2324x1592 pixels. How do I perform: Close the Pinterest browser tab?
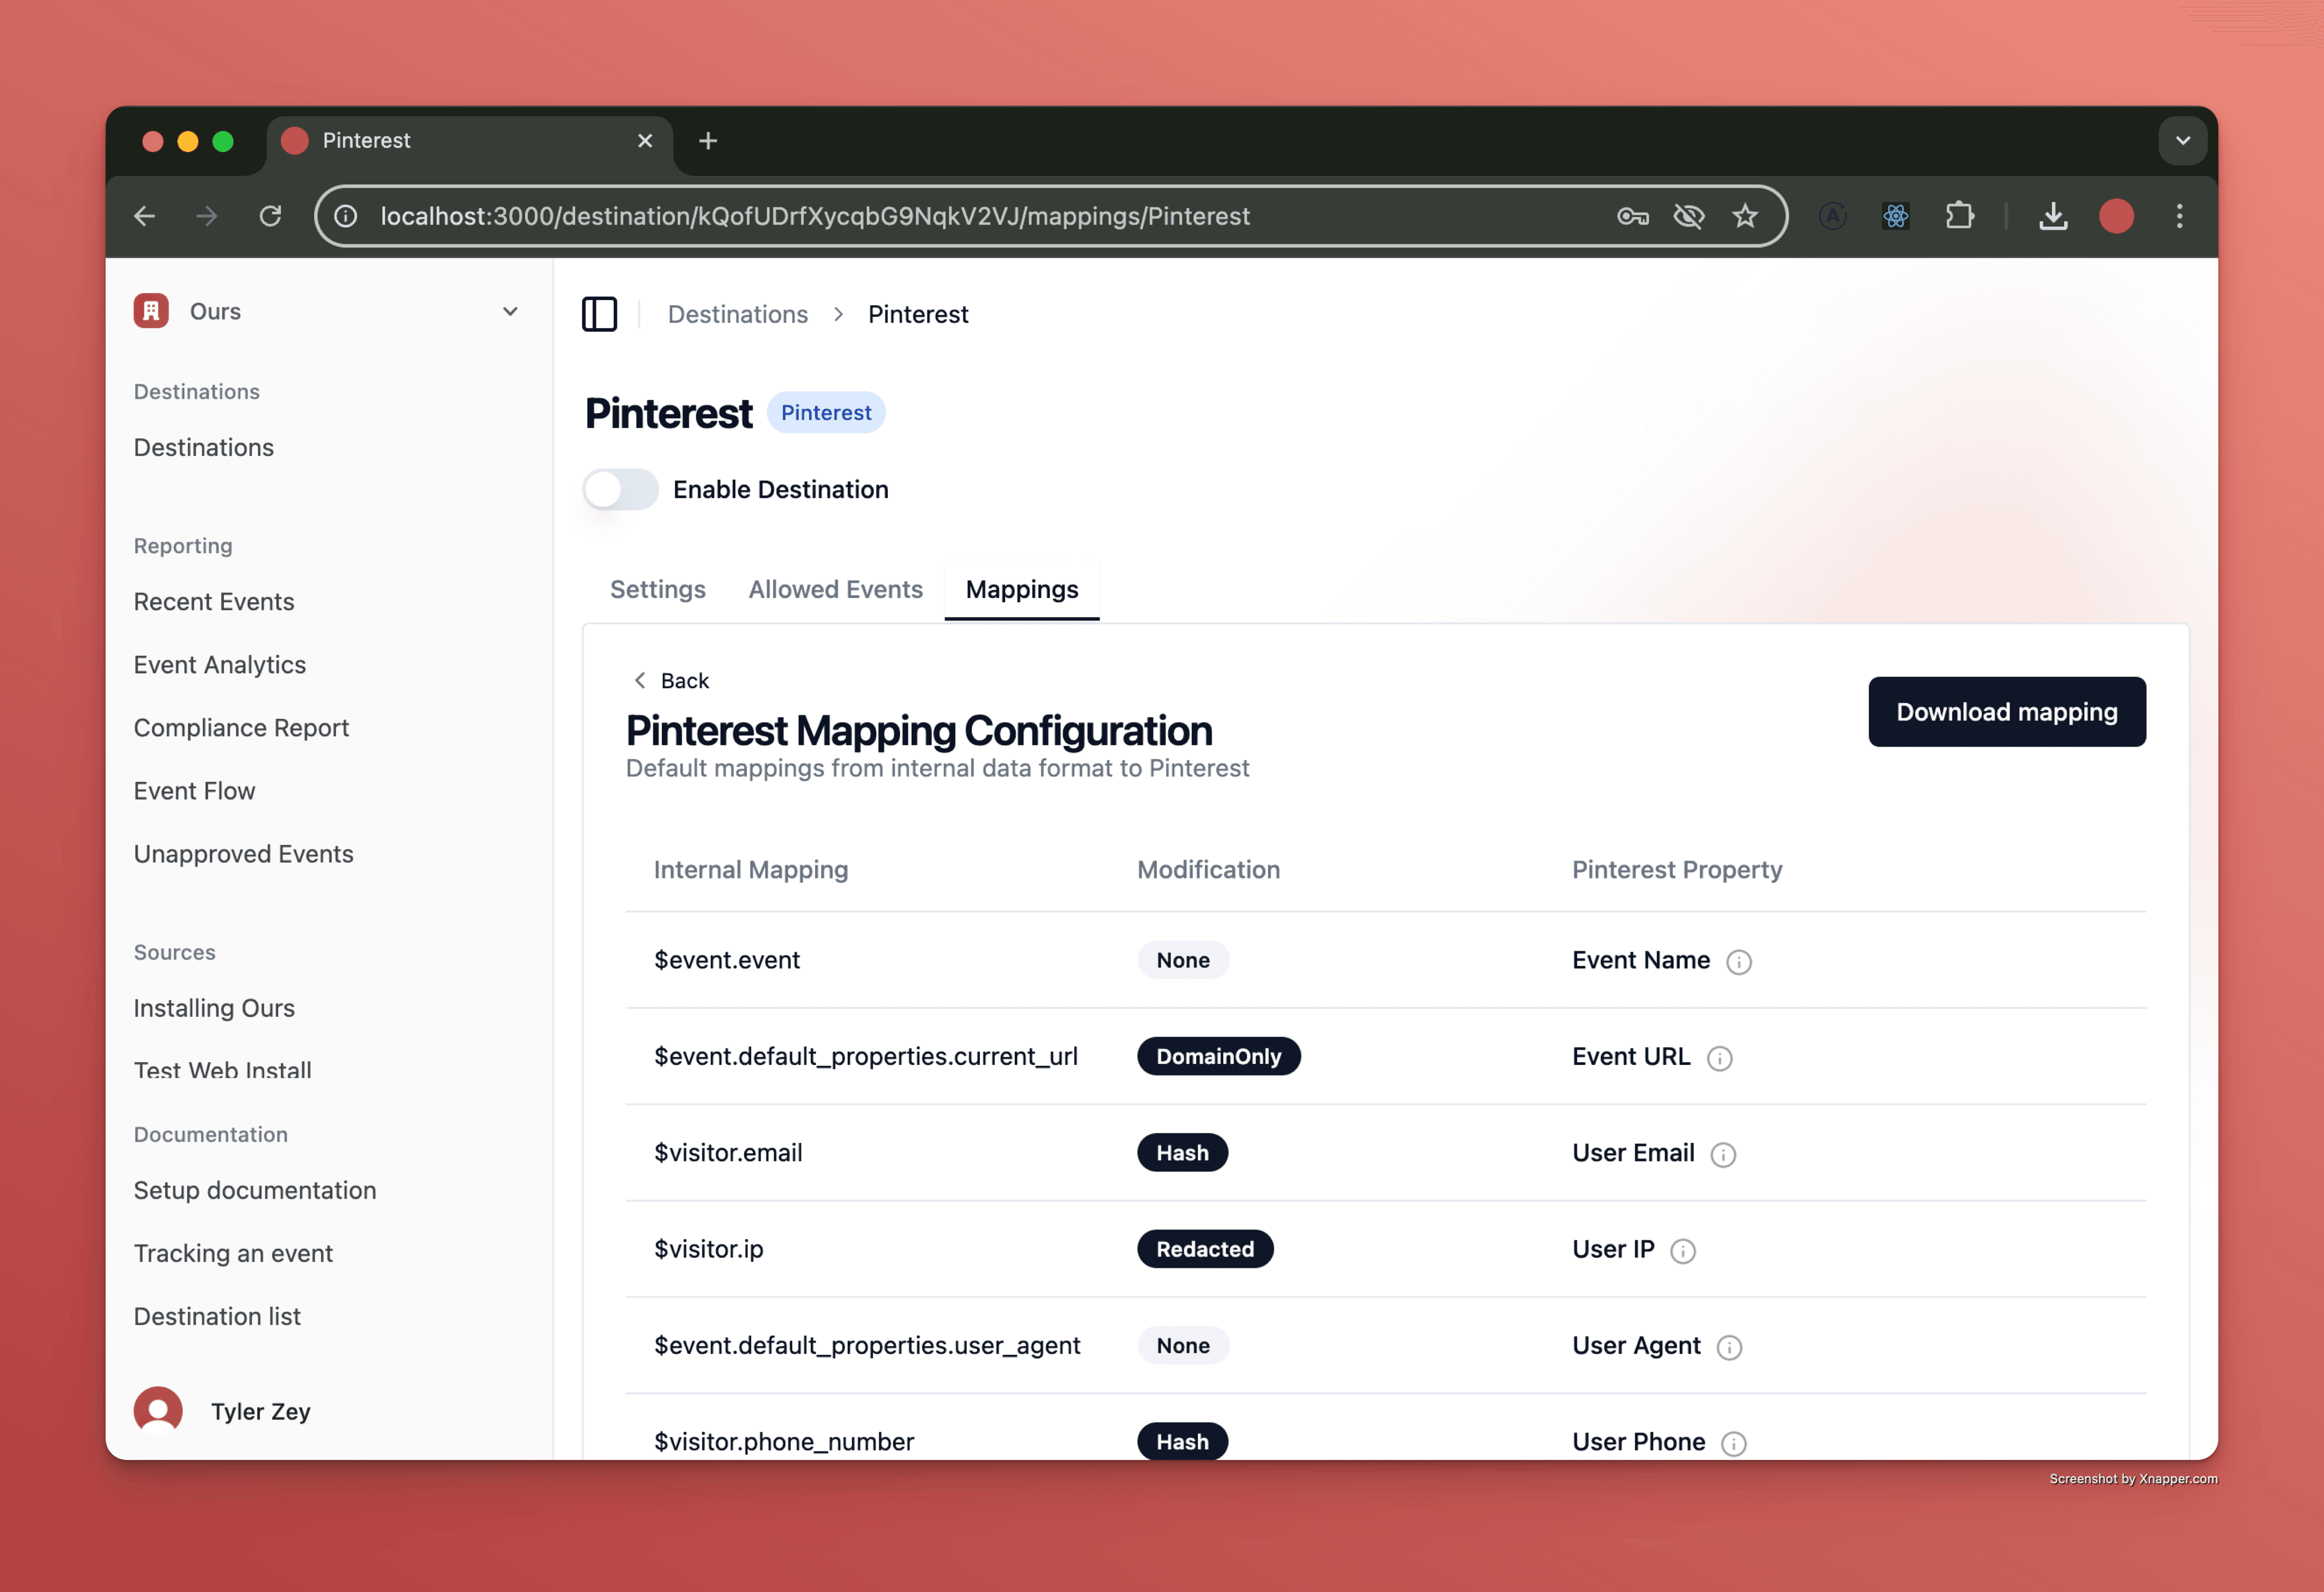tap(645, 141)
